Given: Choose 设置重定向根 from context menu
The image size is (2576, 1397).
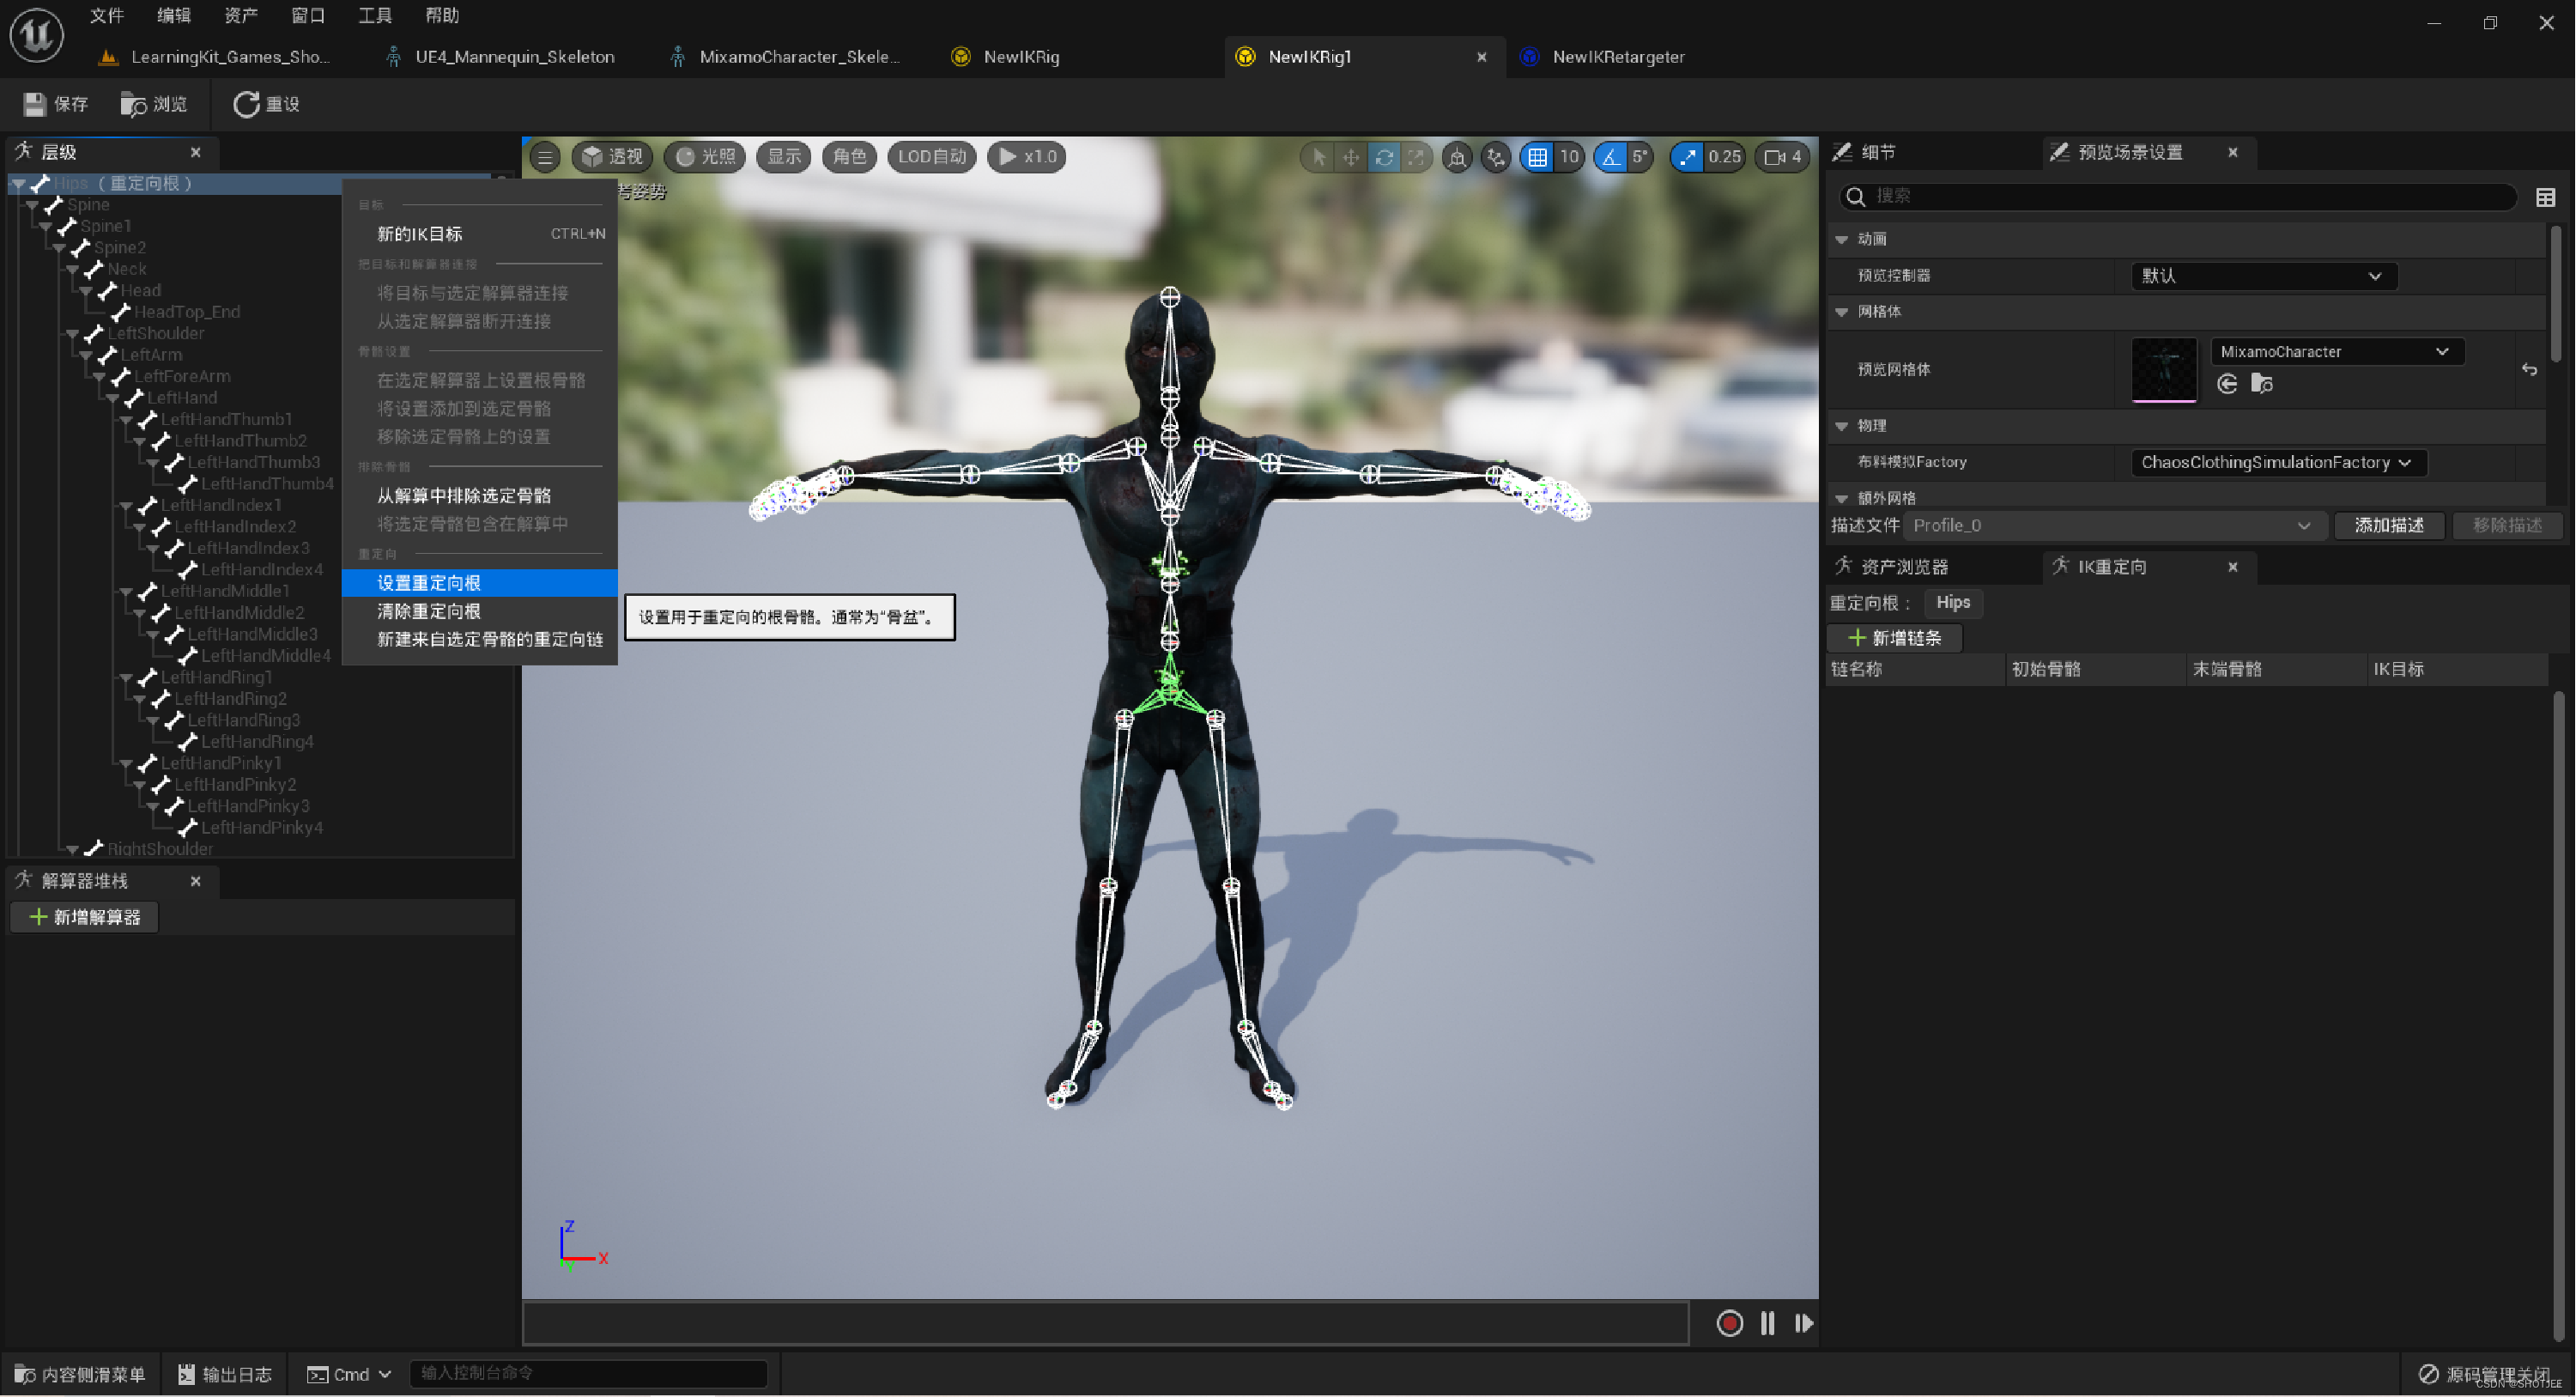Looking at the screenshot, I should tap(479, 583).
